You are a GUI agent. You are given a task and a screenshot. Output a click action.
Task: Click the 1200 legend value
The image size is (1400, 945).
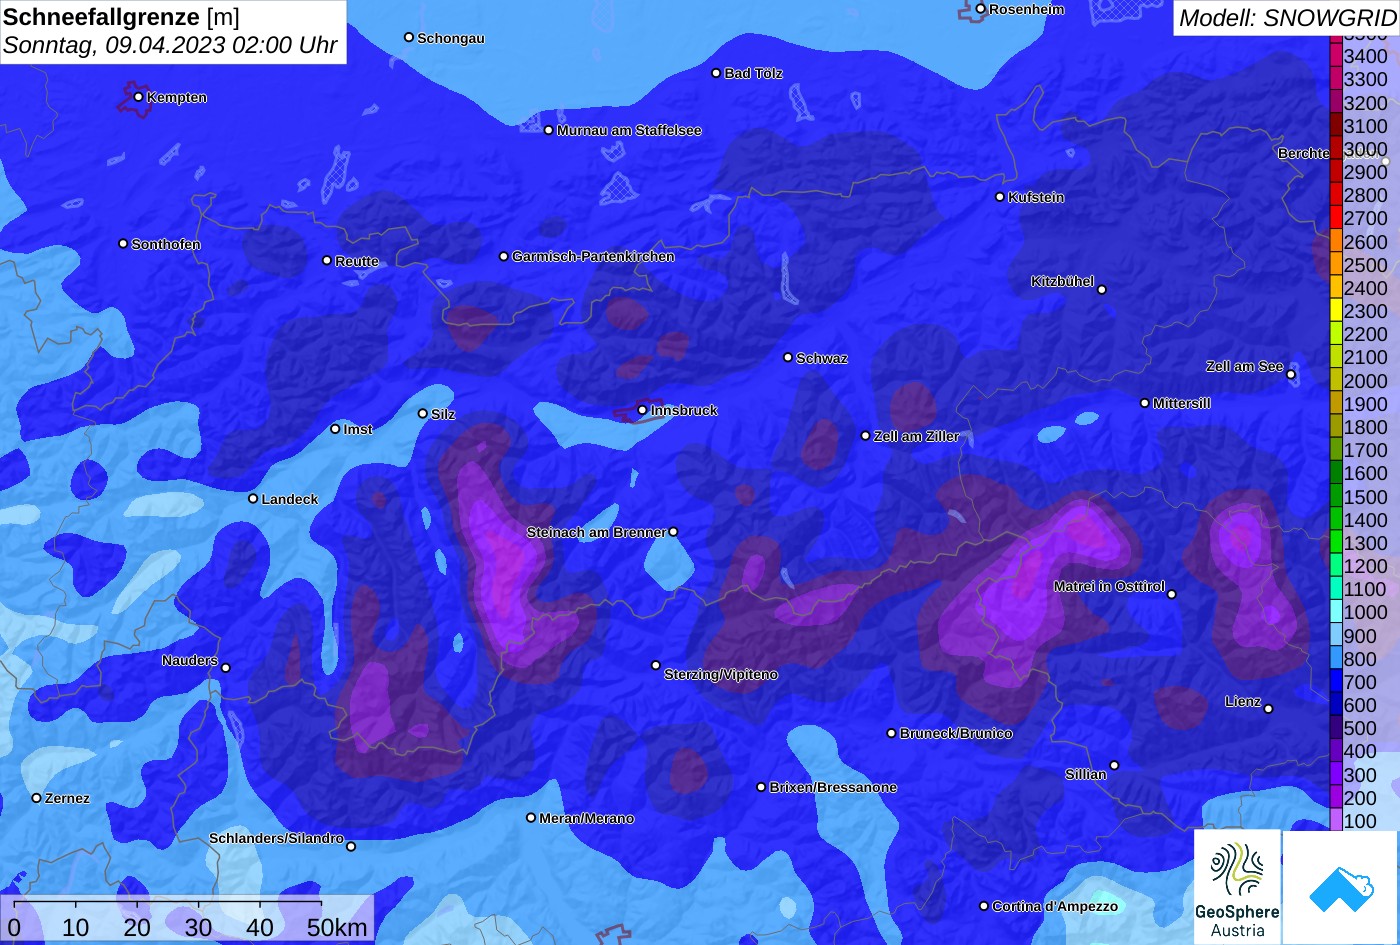[x=1365, y=566]
